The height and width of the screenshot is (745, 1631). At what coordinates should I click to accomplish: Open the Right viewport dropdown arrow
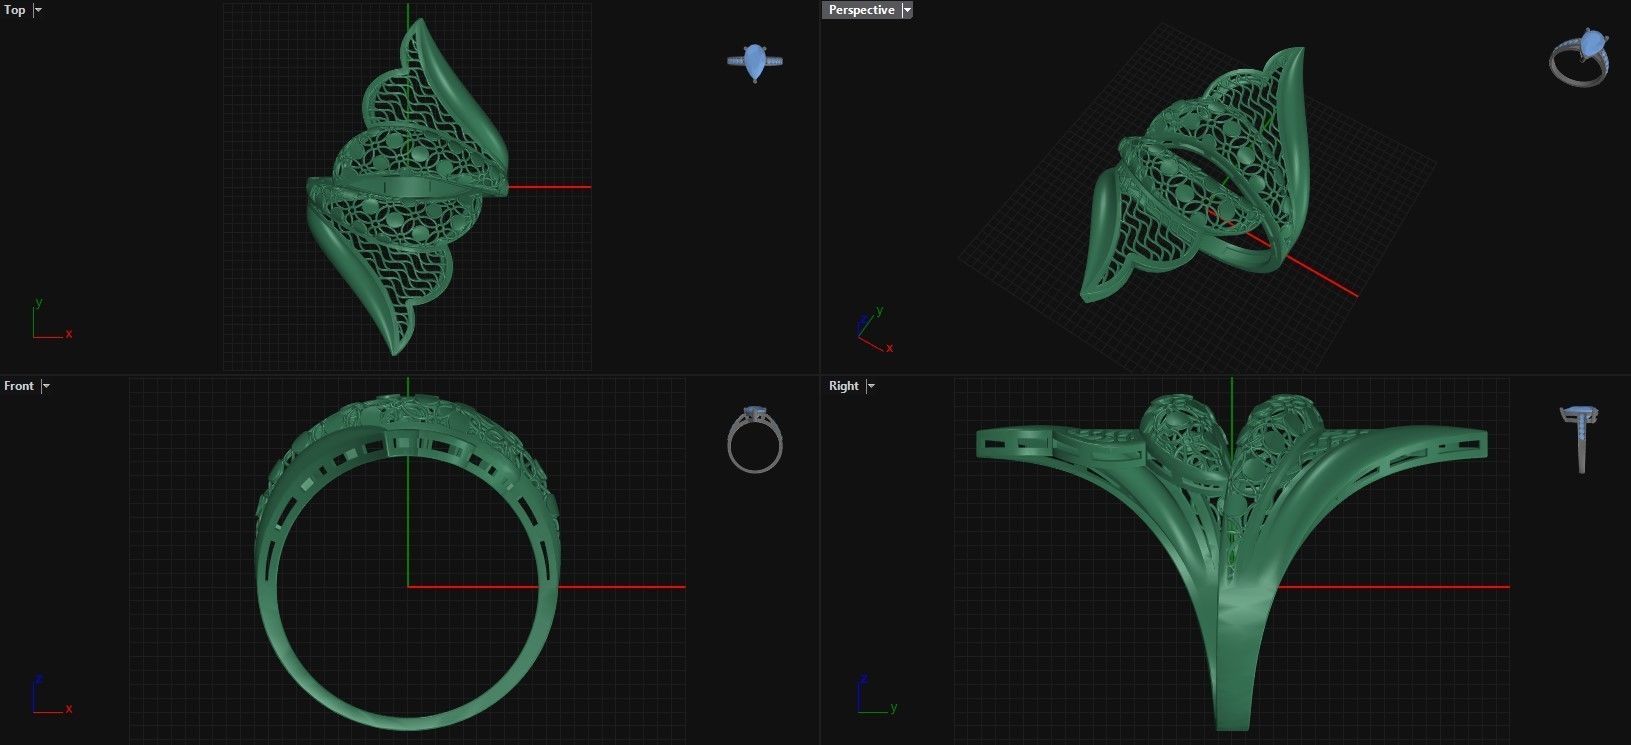click(871, 386)
